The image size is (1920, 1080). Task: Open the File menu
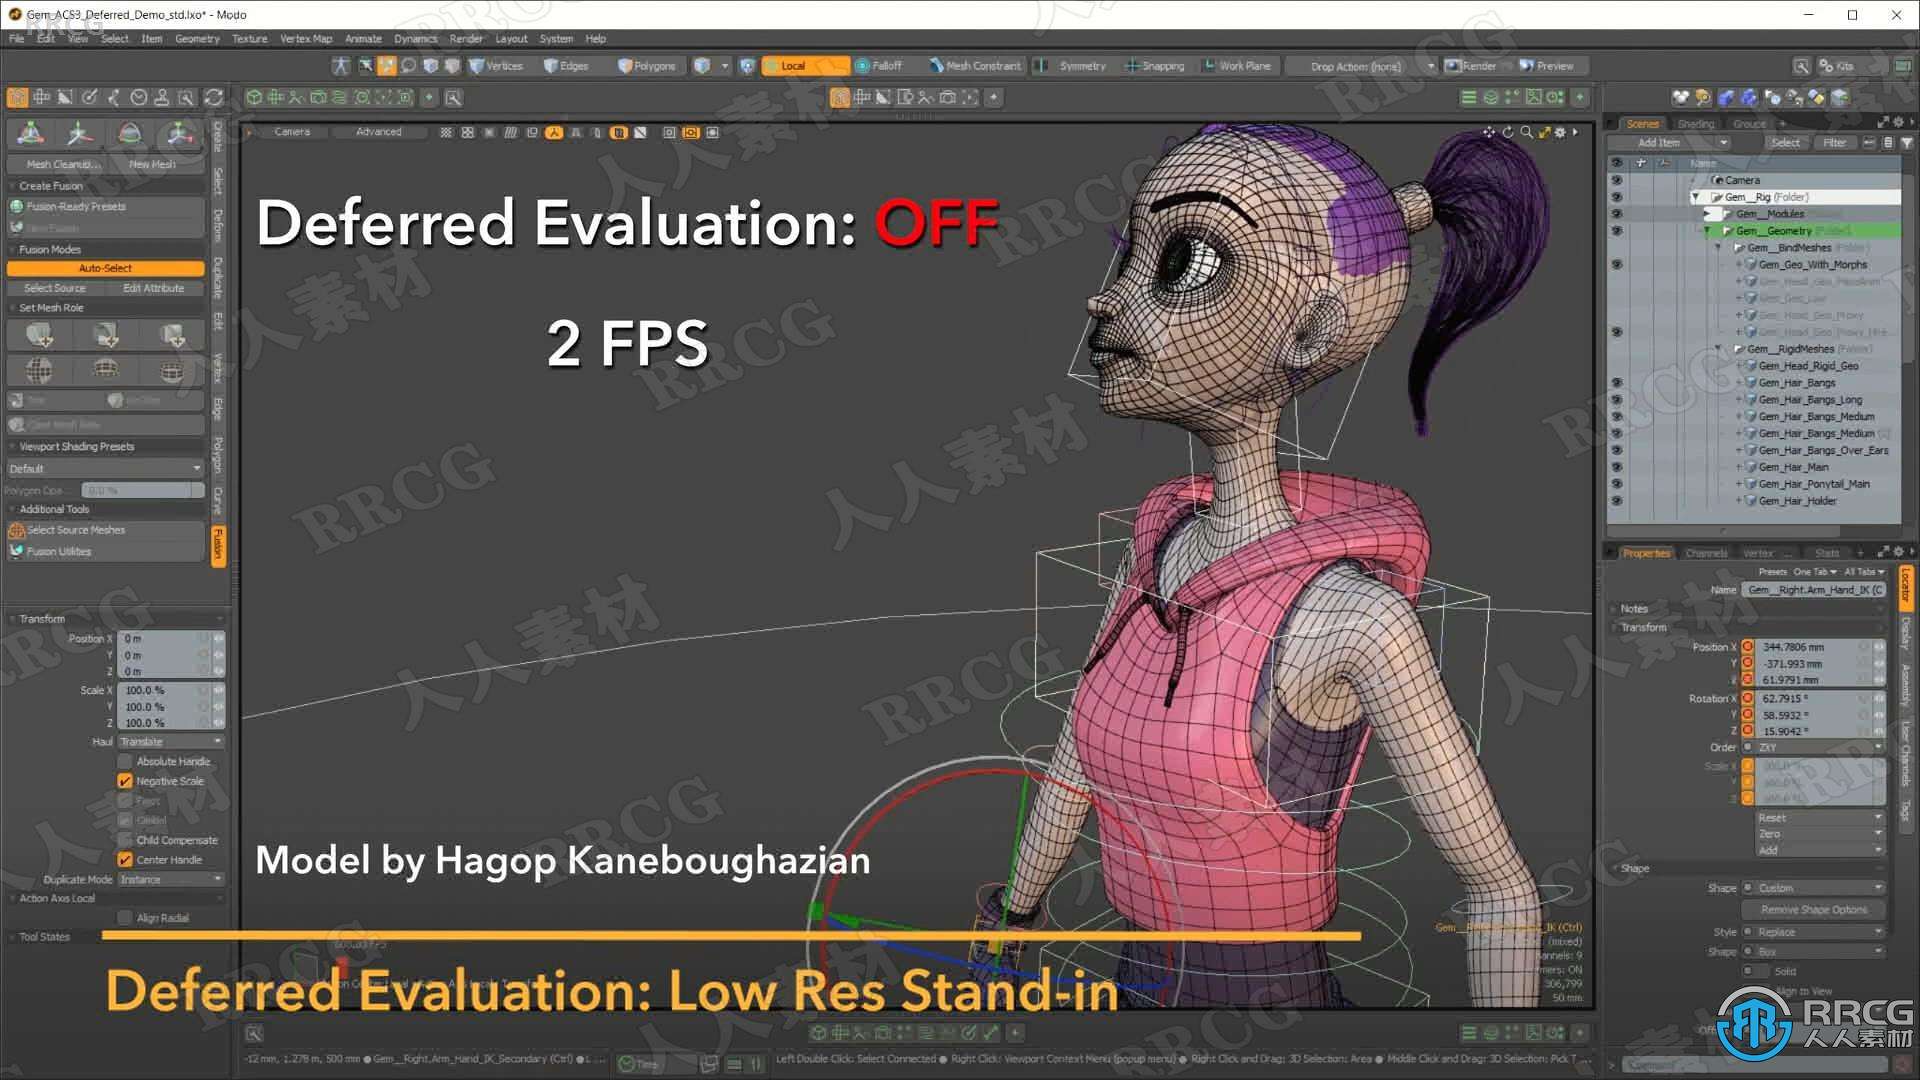[17, 39]
